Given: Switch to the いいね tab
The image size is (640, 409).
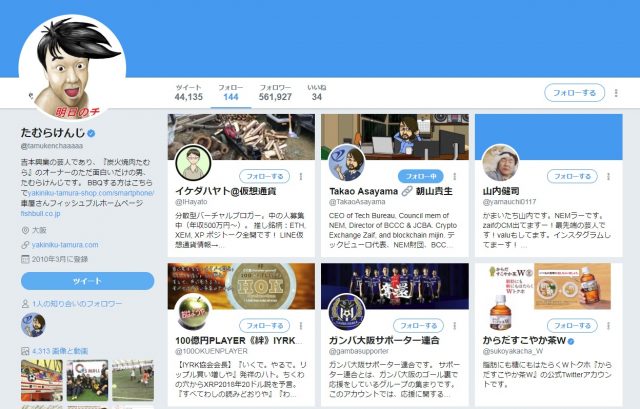Looking at the screenshot, I should pyautogui.click(x=316, y=92).
